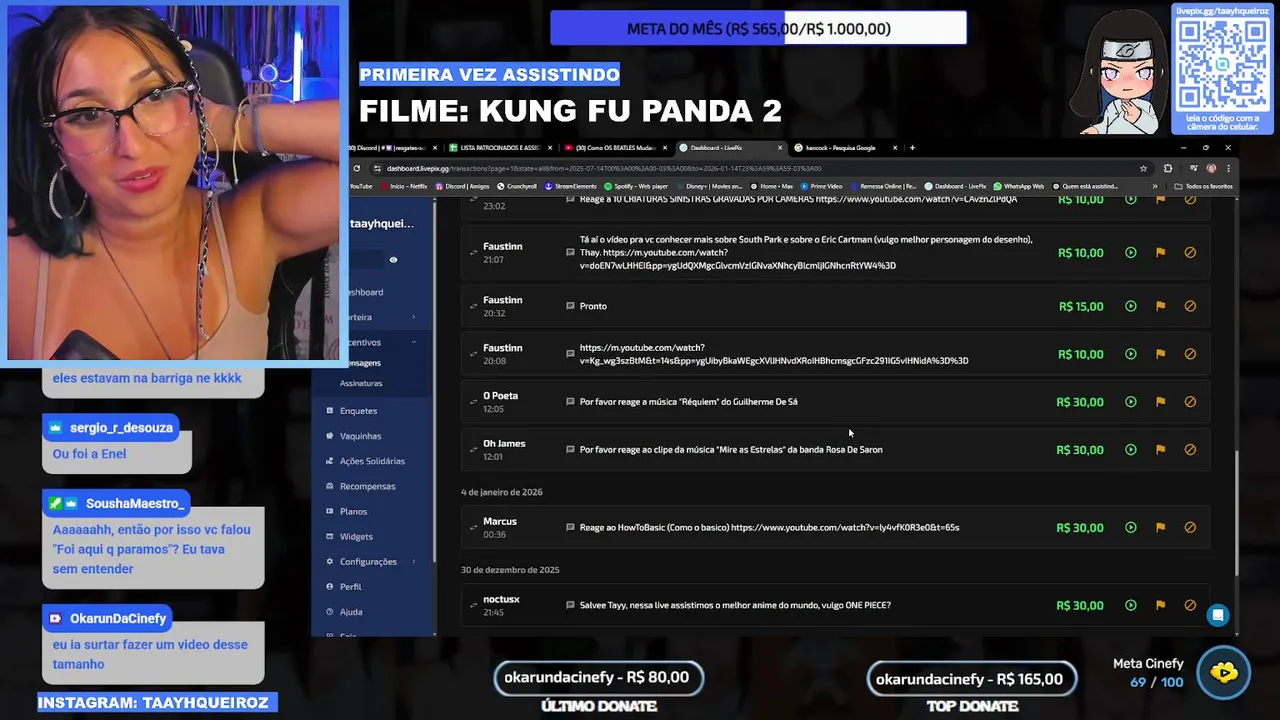The width and height of the screenshot is (1280, 720).
Task: Block Oh James's donation
Action: [x=1190, y=450]
